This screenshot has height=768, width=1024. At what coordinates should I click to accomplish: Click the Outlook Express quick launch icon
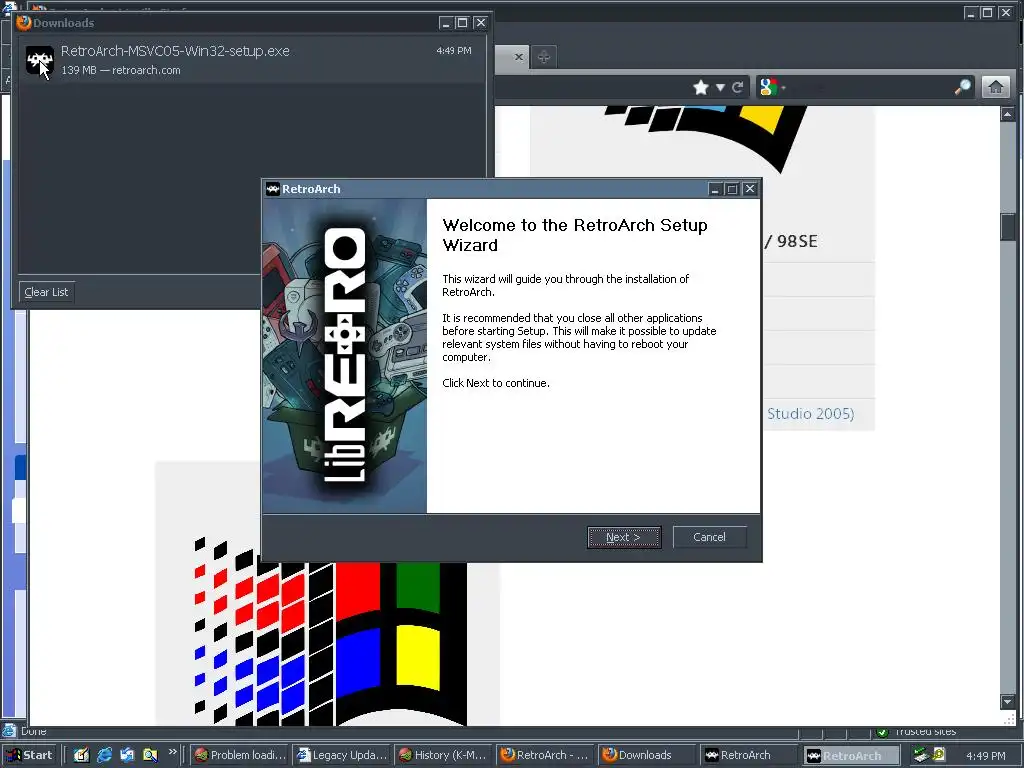[127, 755]
